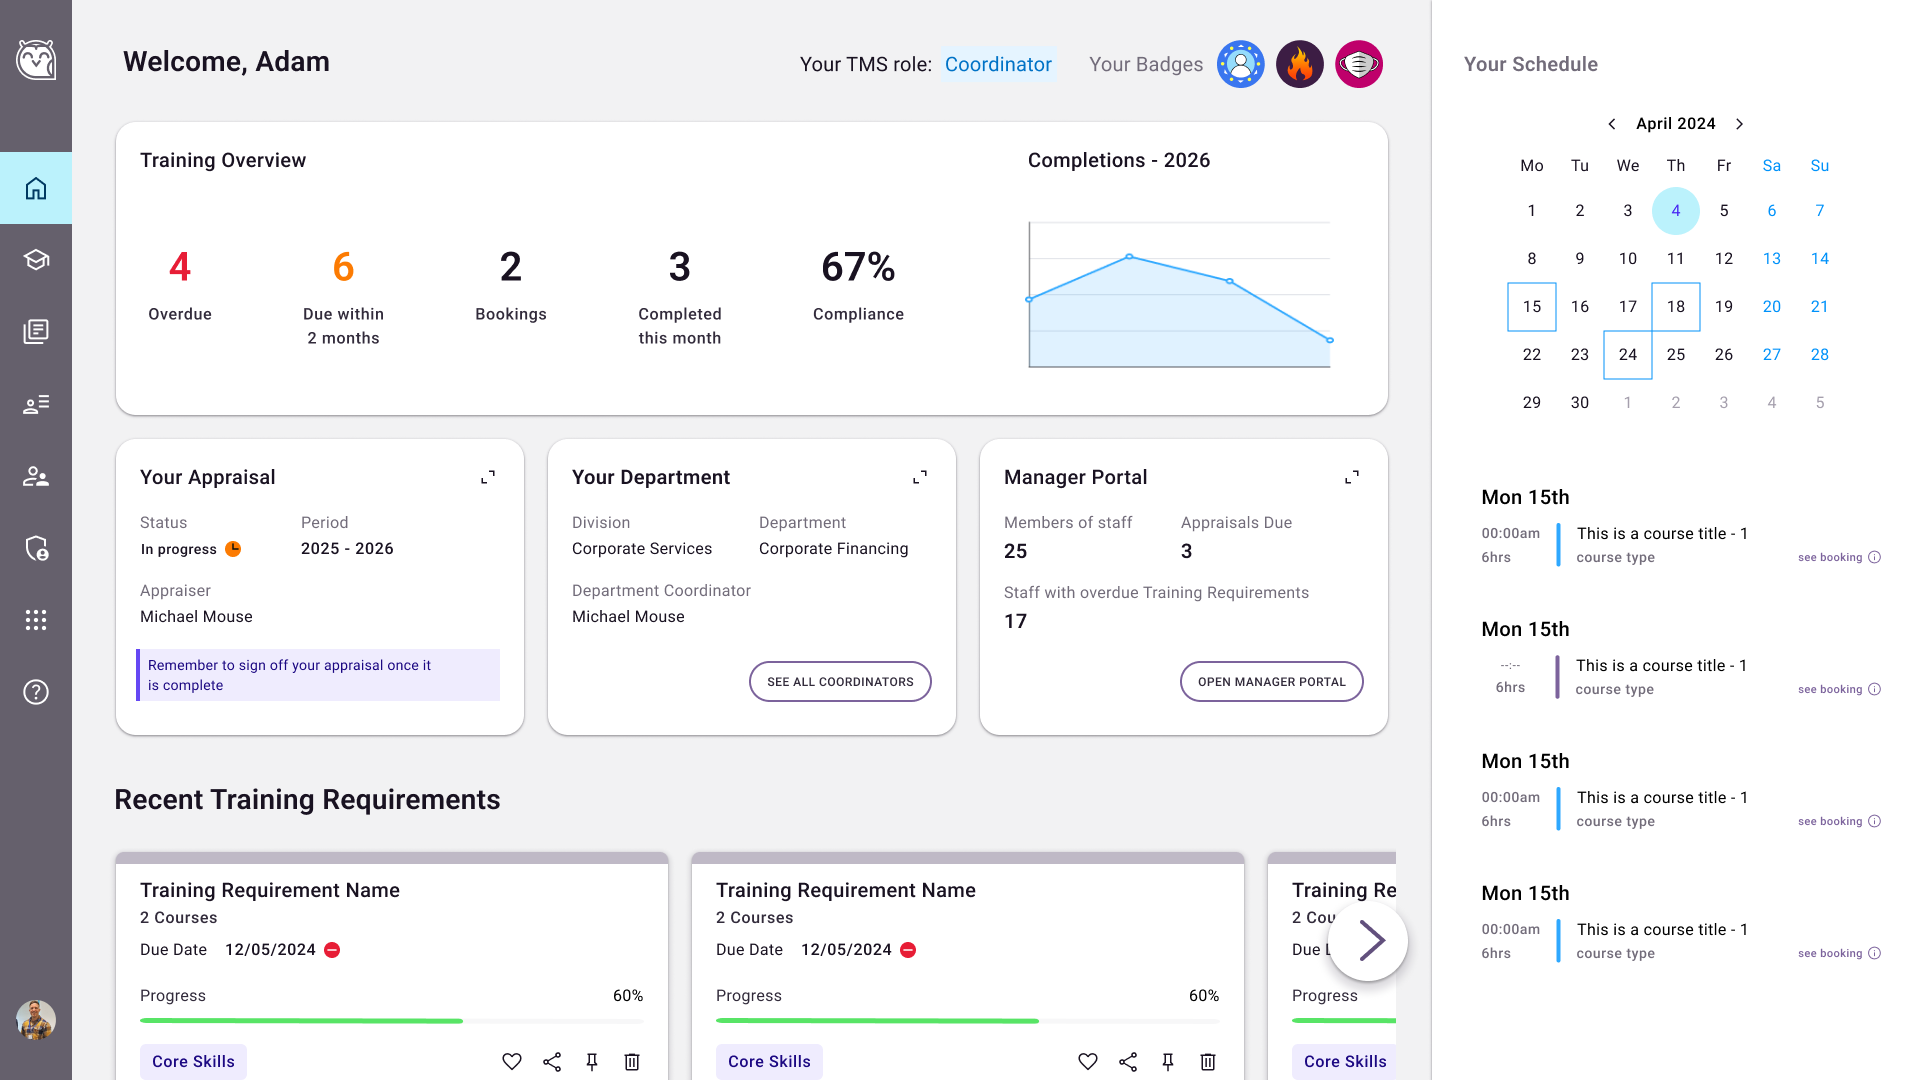This screenshot has width=1920, height=1080.
Task: Open the documents library sidebar item
Action: coord(36,332)
